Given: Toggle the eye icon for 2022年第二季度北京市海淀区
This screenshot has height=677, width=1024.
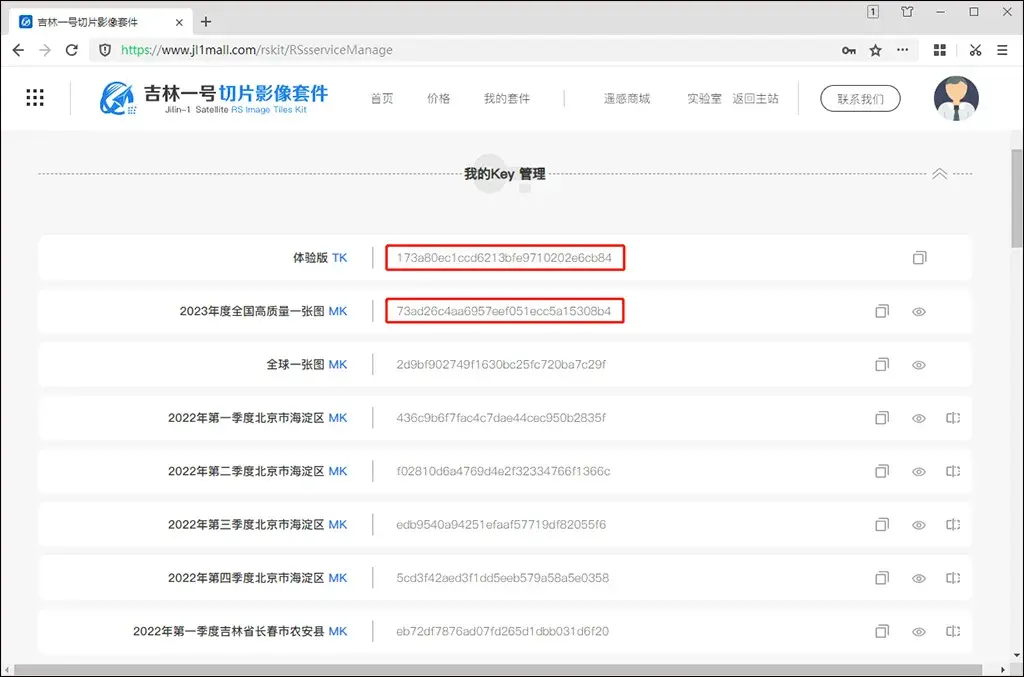Looking at the screenshot, I should [919, 471].
